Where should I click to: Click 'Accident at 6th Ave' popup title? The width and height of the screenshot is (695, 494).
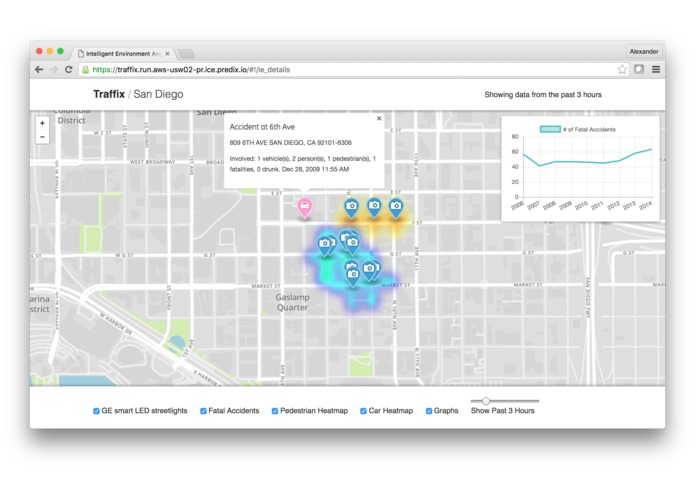tap(262, 127)
